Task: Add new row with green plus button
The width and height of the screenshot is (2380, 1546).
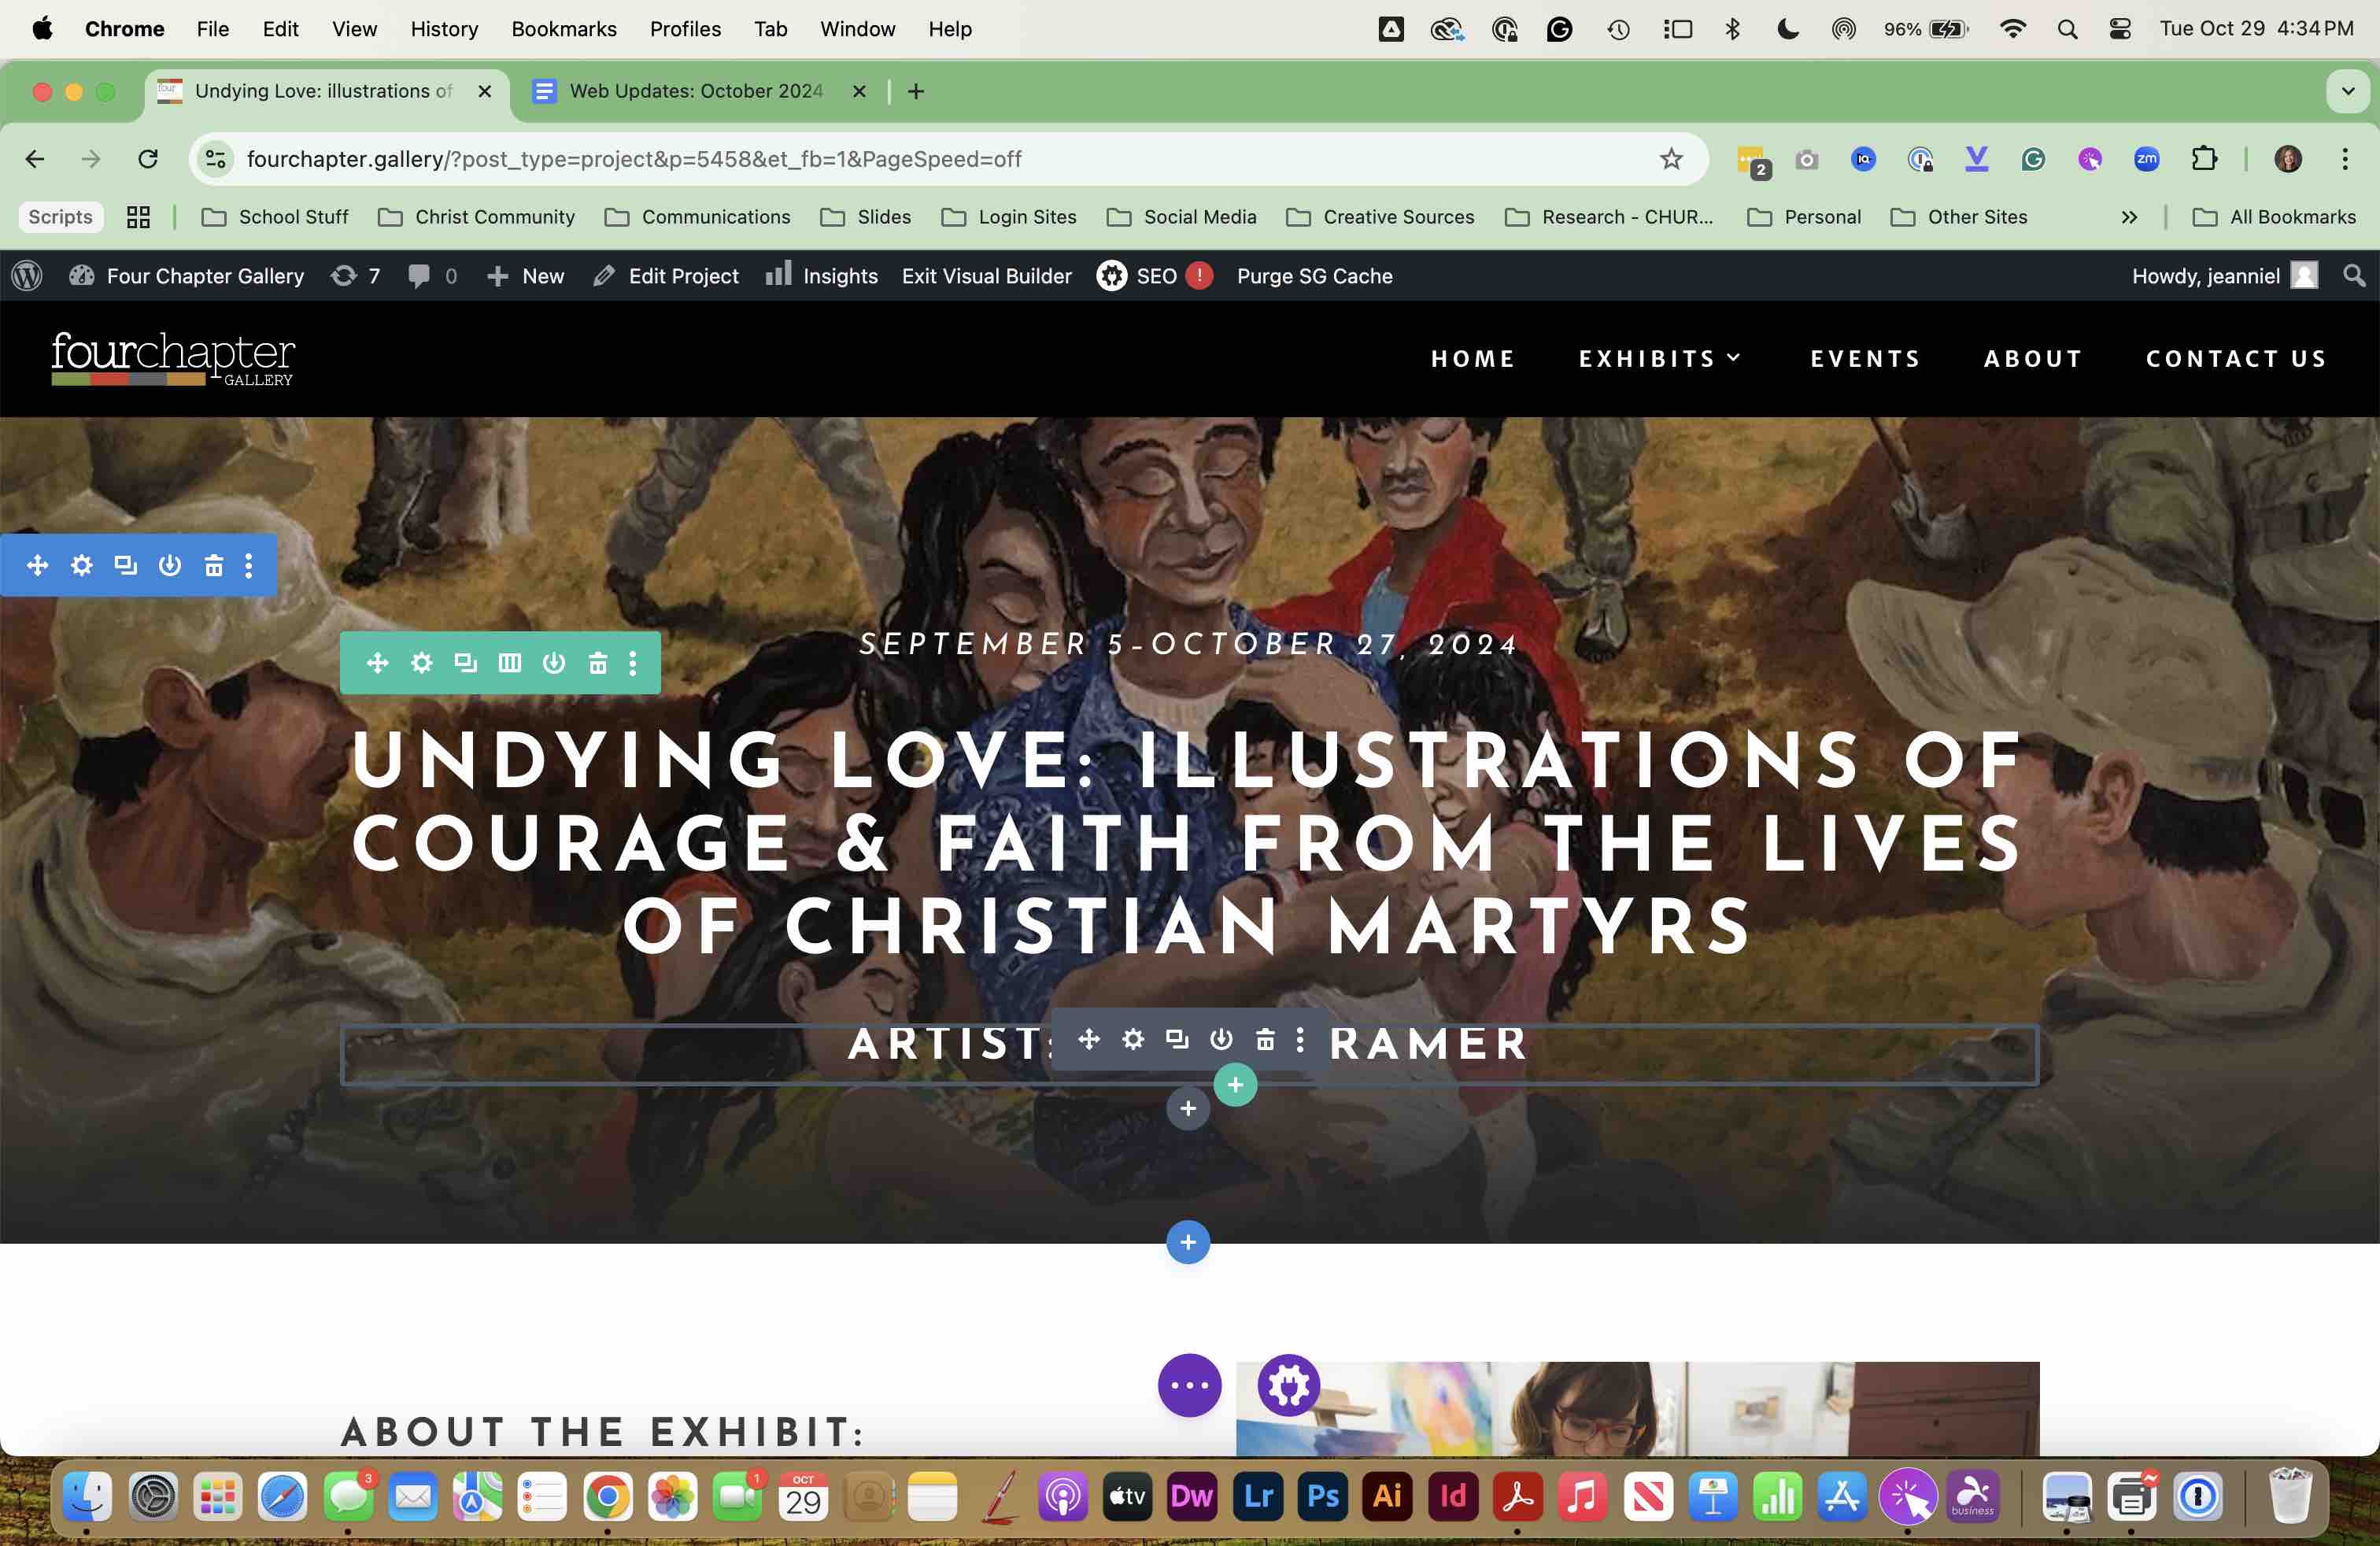Action: tap(1236, 1084)
